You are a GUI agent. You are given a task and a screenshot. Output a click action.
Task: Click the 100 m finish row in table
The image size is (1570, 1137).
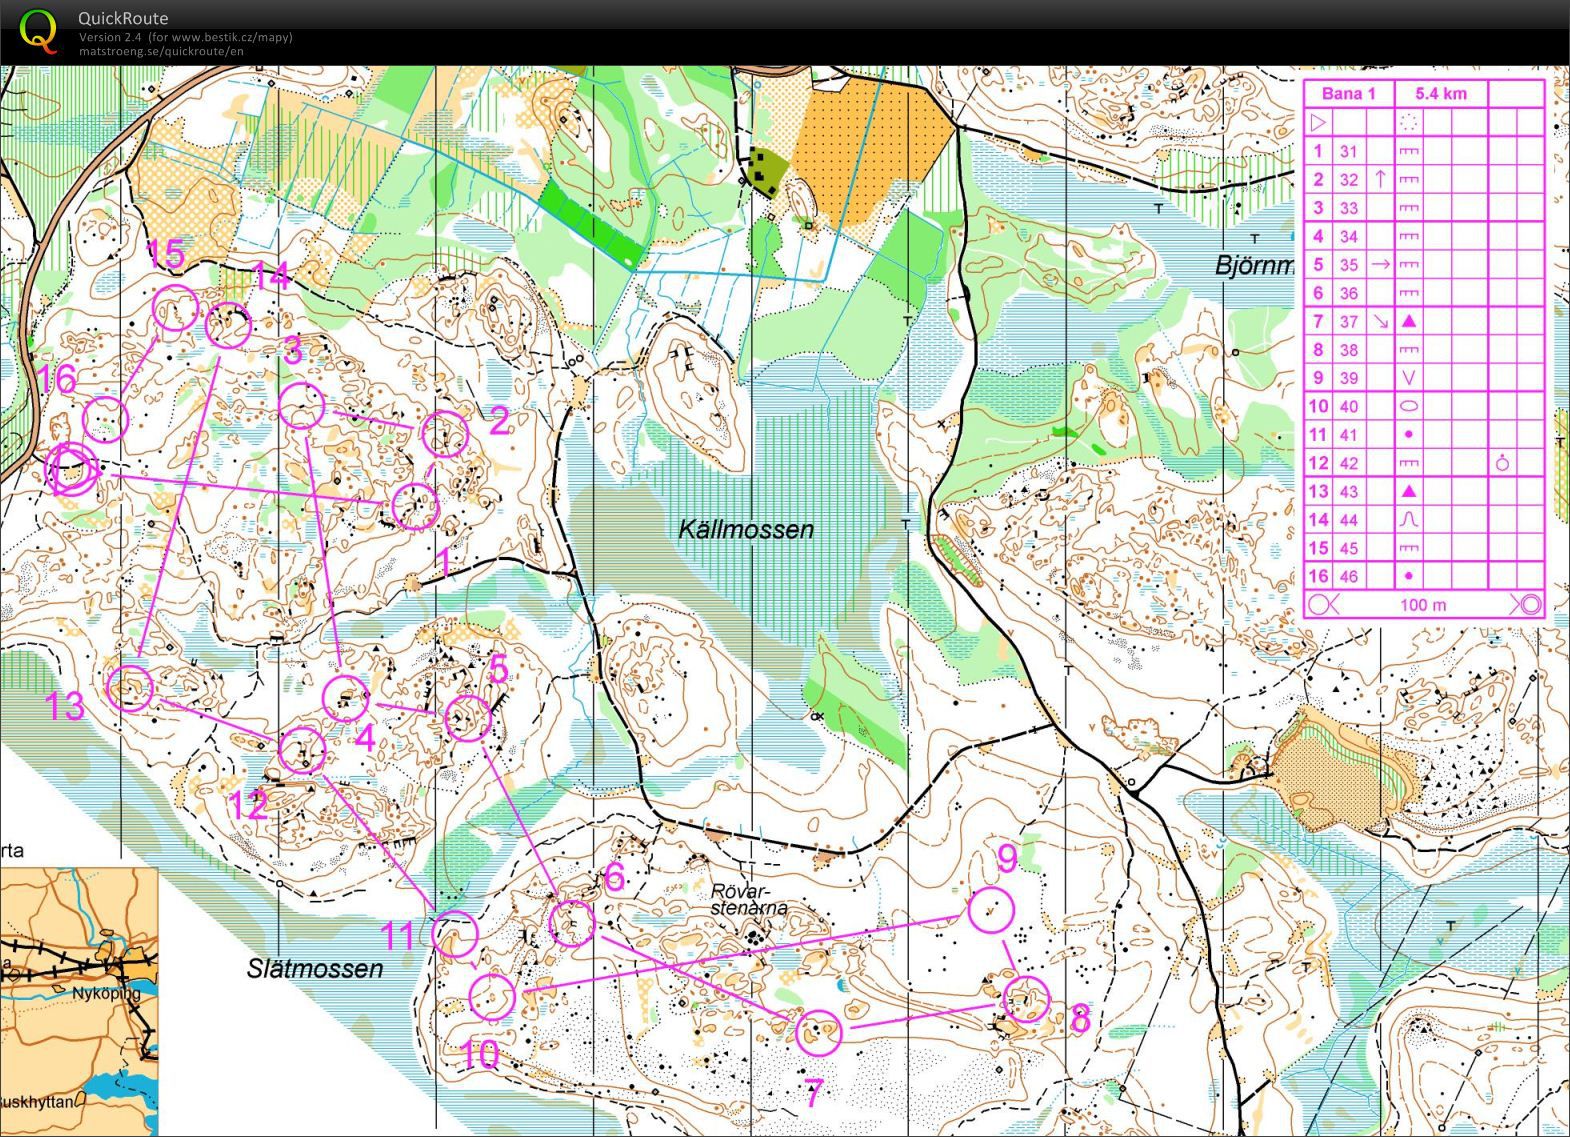pos(1425,605)
